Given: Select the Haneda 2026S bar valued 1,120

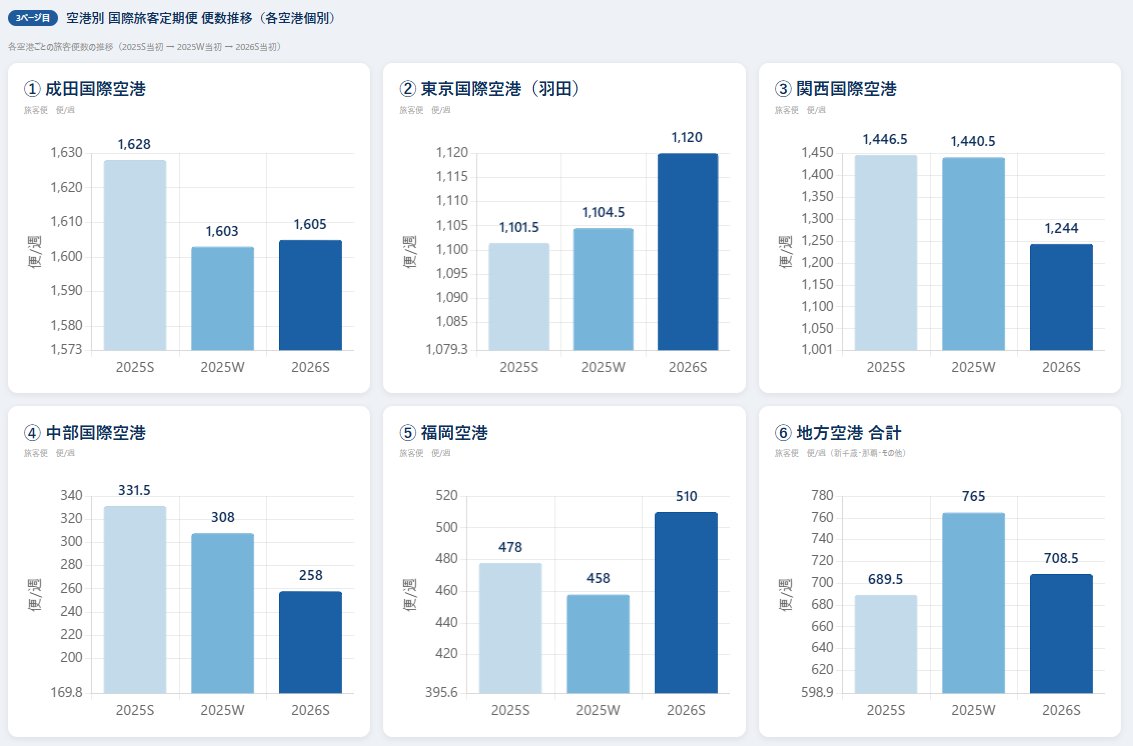Looking at the screenshot, I should [688, 252].
